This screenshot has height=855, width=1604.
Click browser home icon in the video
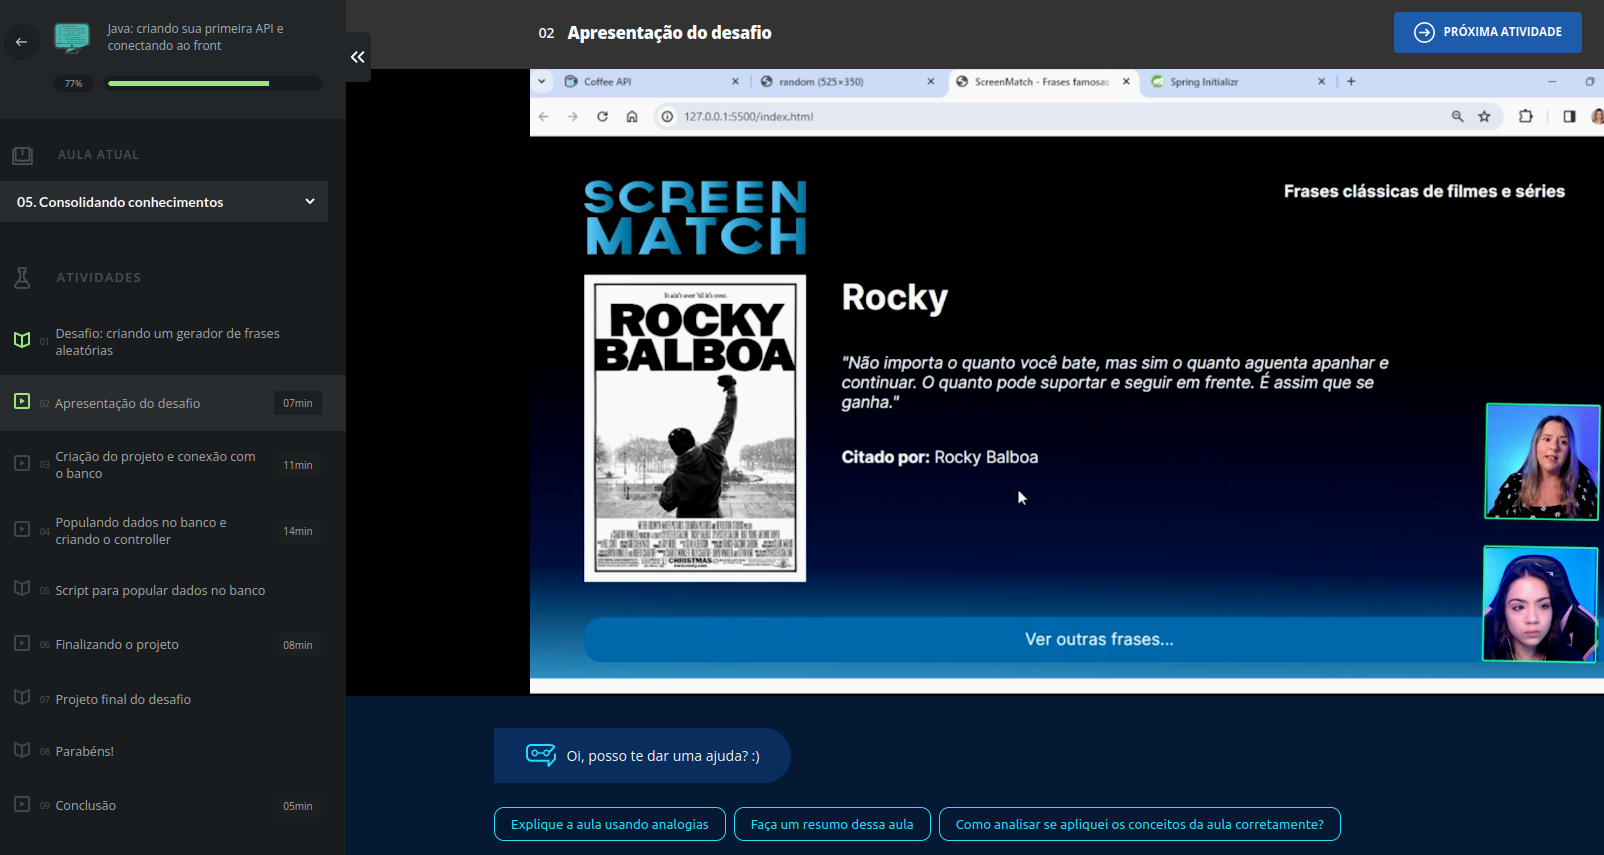pyautogui.click(x=632, y=117)
